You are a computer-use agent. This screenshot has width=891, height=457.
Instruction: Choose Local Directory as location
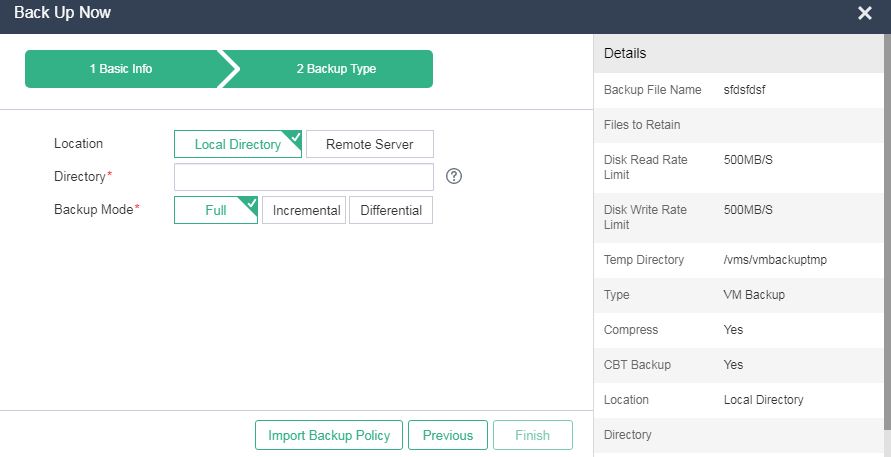238,144
